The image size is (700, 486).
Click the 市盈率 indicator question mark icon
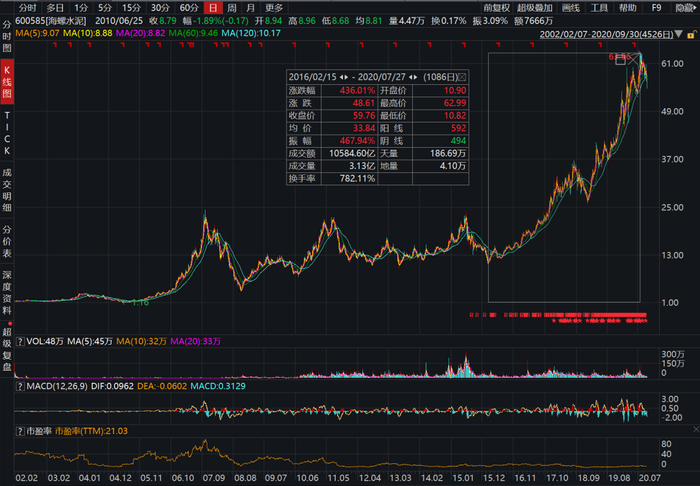(20, 431)
